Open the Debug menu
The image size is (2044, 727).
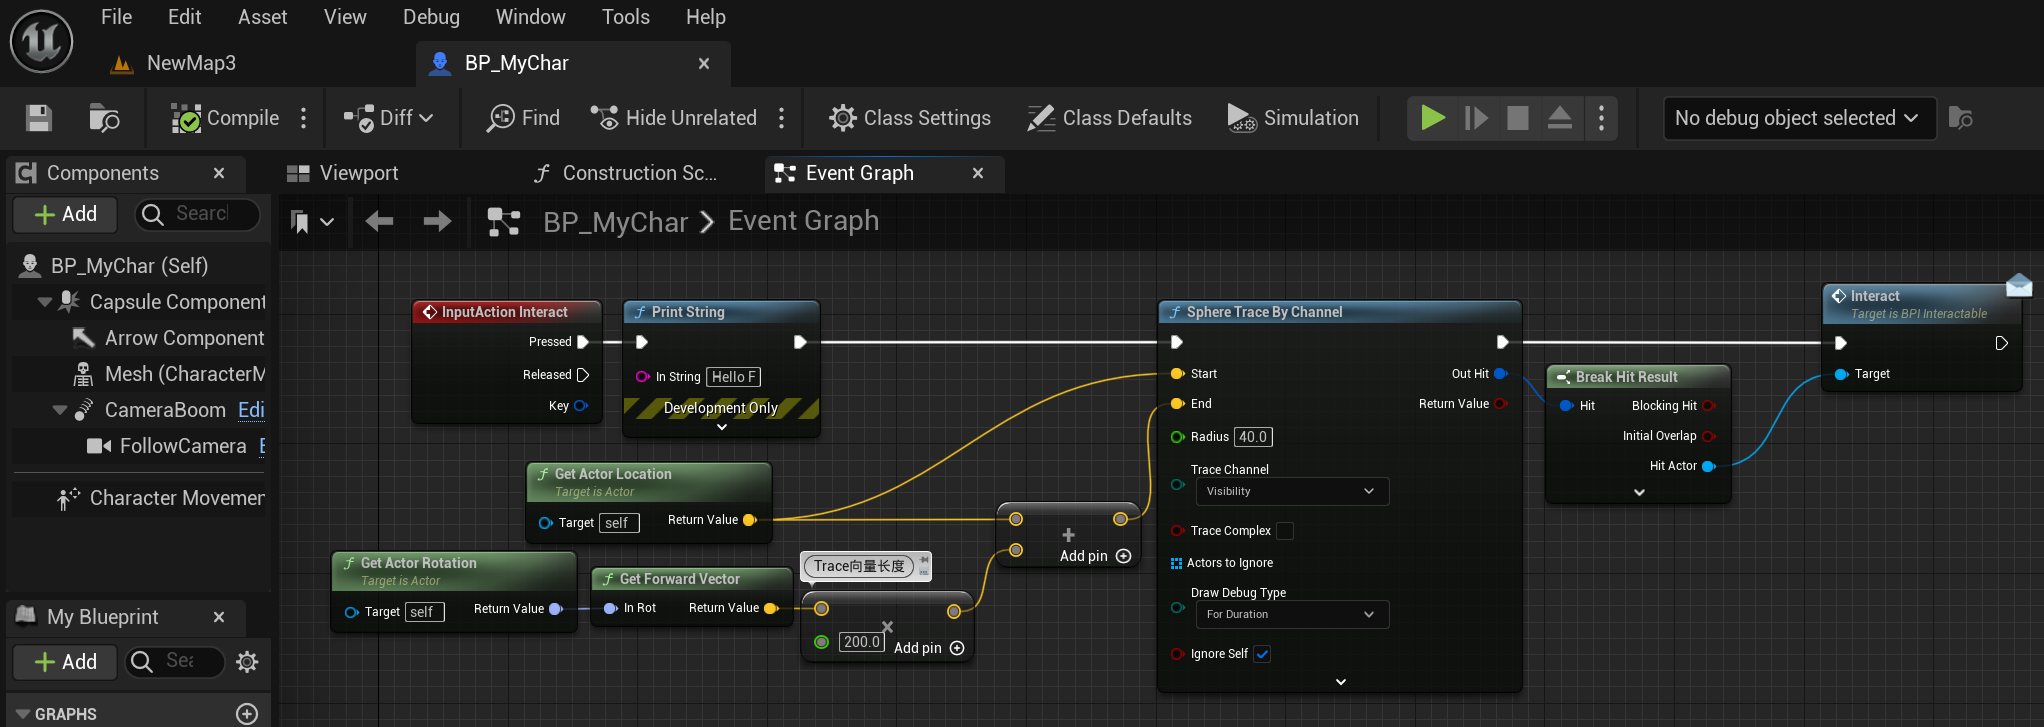point(431,17)
